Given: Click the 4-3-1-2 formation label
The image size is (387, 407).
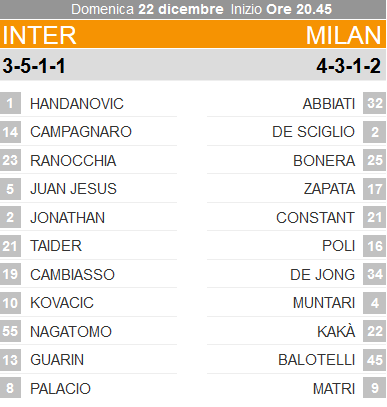Looking at the screenshot, I should pyautogui.click(x=349, y=66).
